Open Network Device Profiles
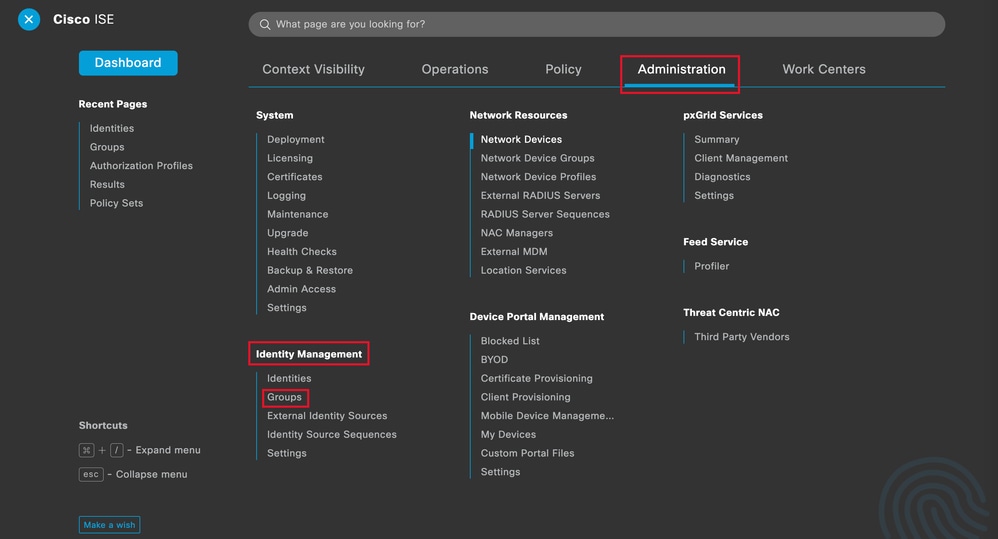The image size is (998, 539). point(538,177)
